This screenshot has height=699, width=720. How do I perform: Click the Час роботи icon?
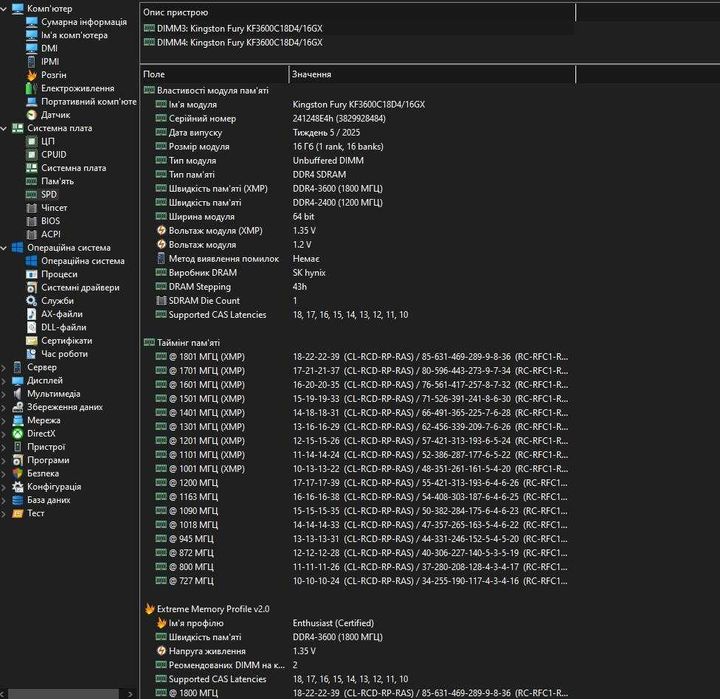coord(32,354)
